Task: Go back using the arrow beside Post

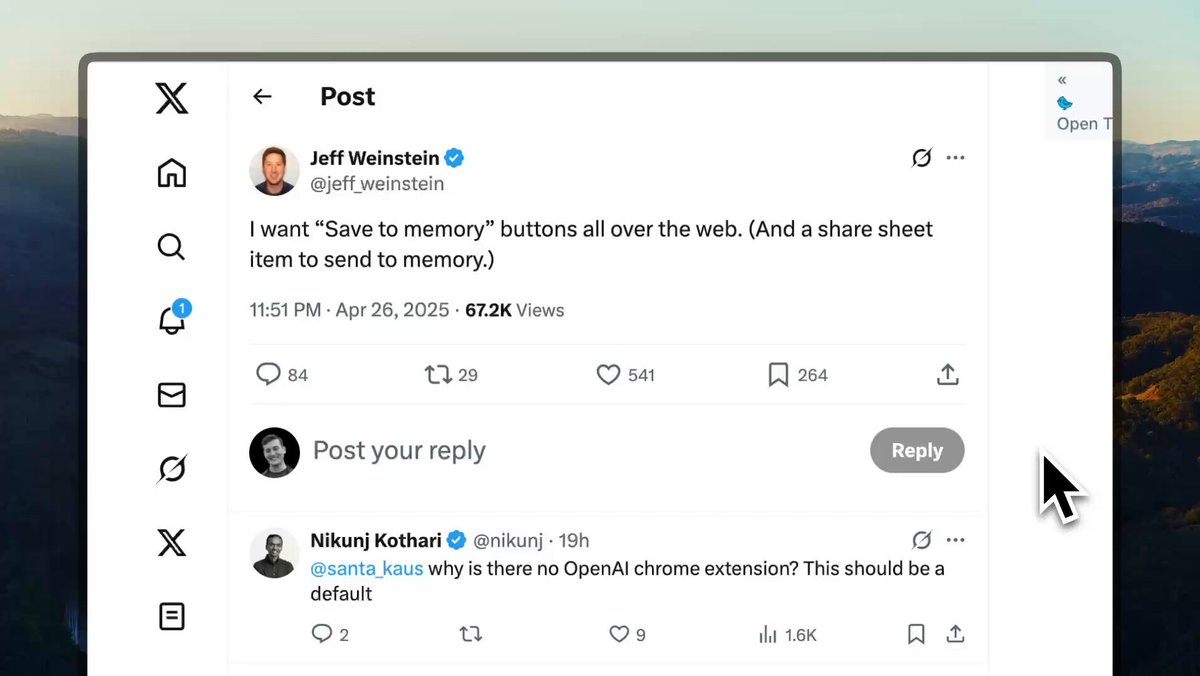Action: point(262,96)
